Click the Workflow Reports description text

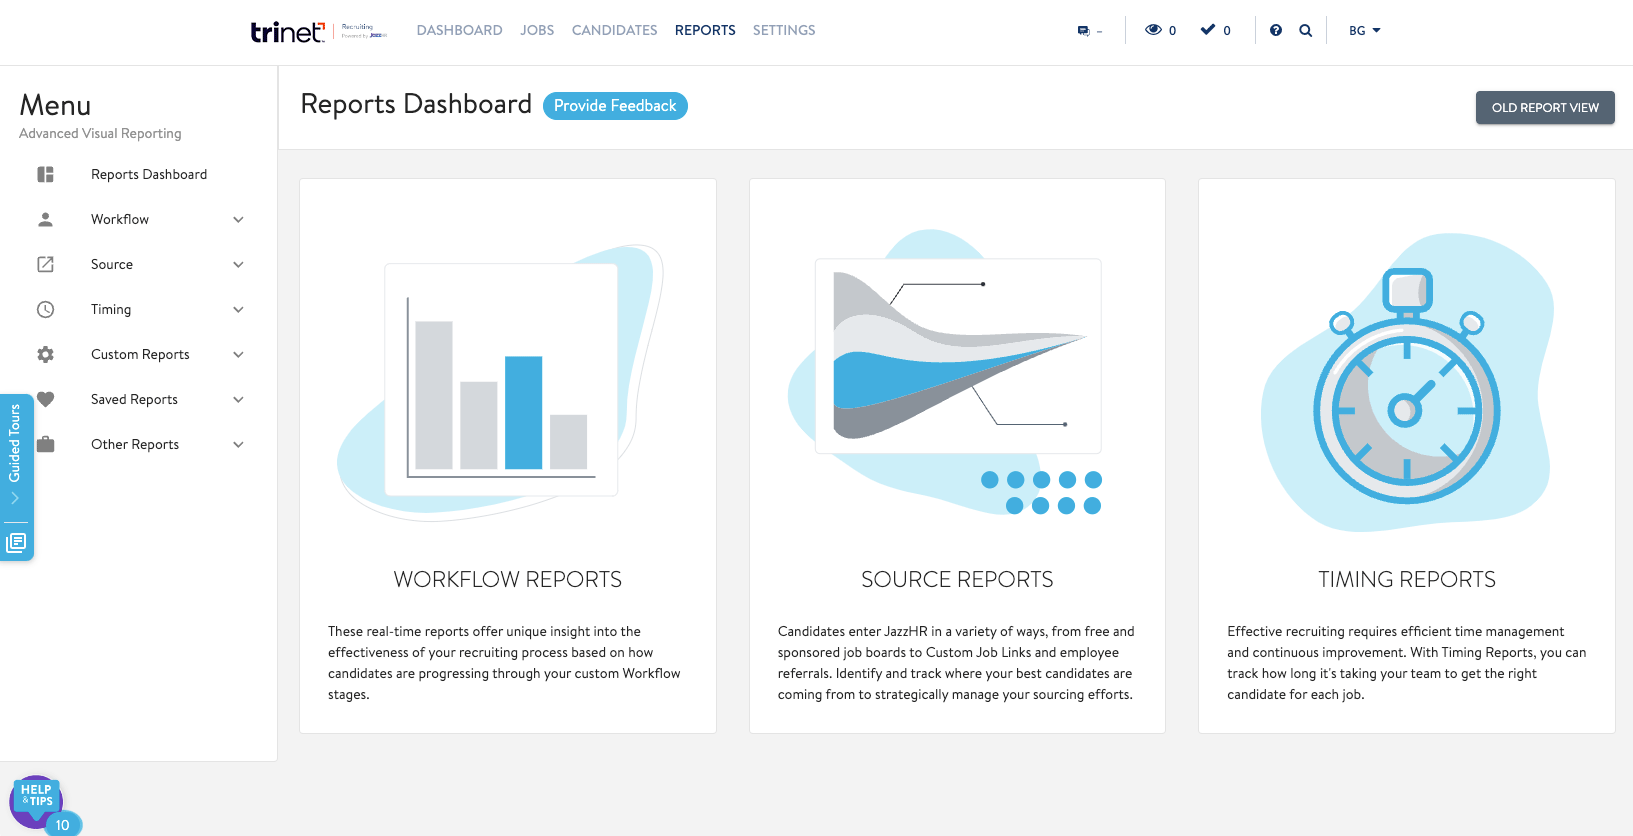click(504, 663)
